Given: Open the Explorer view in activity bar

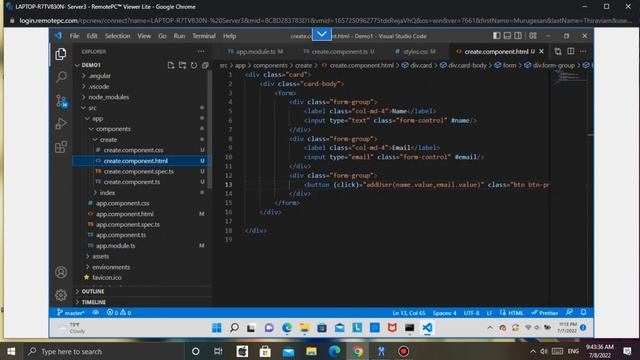Looking at the screenshot, I should [x=61, y=54].
